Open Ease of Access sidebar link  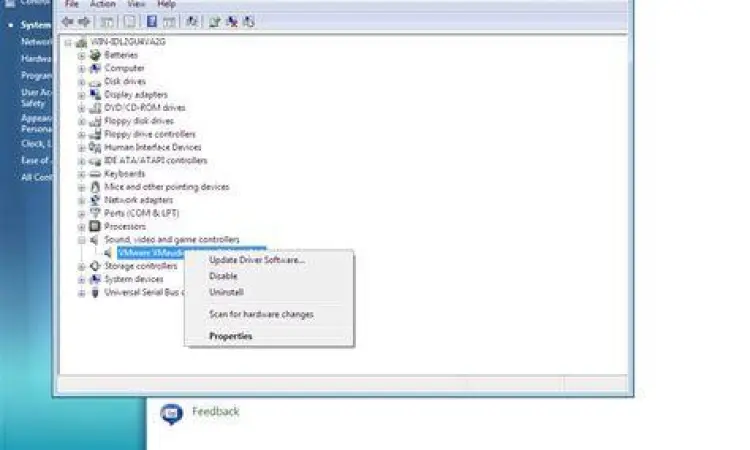36,160
